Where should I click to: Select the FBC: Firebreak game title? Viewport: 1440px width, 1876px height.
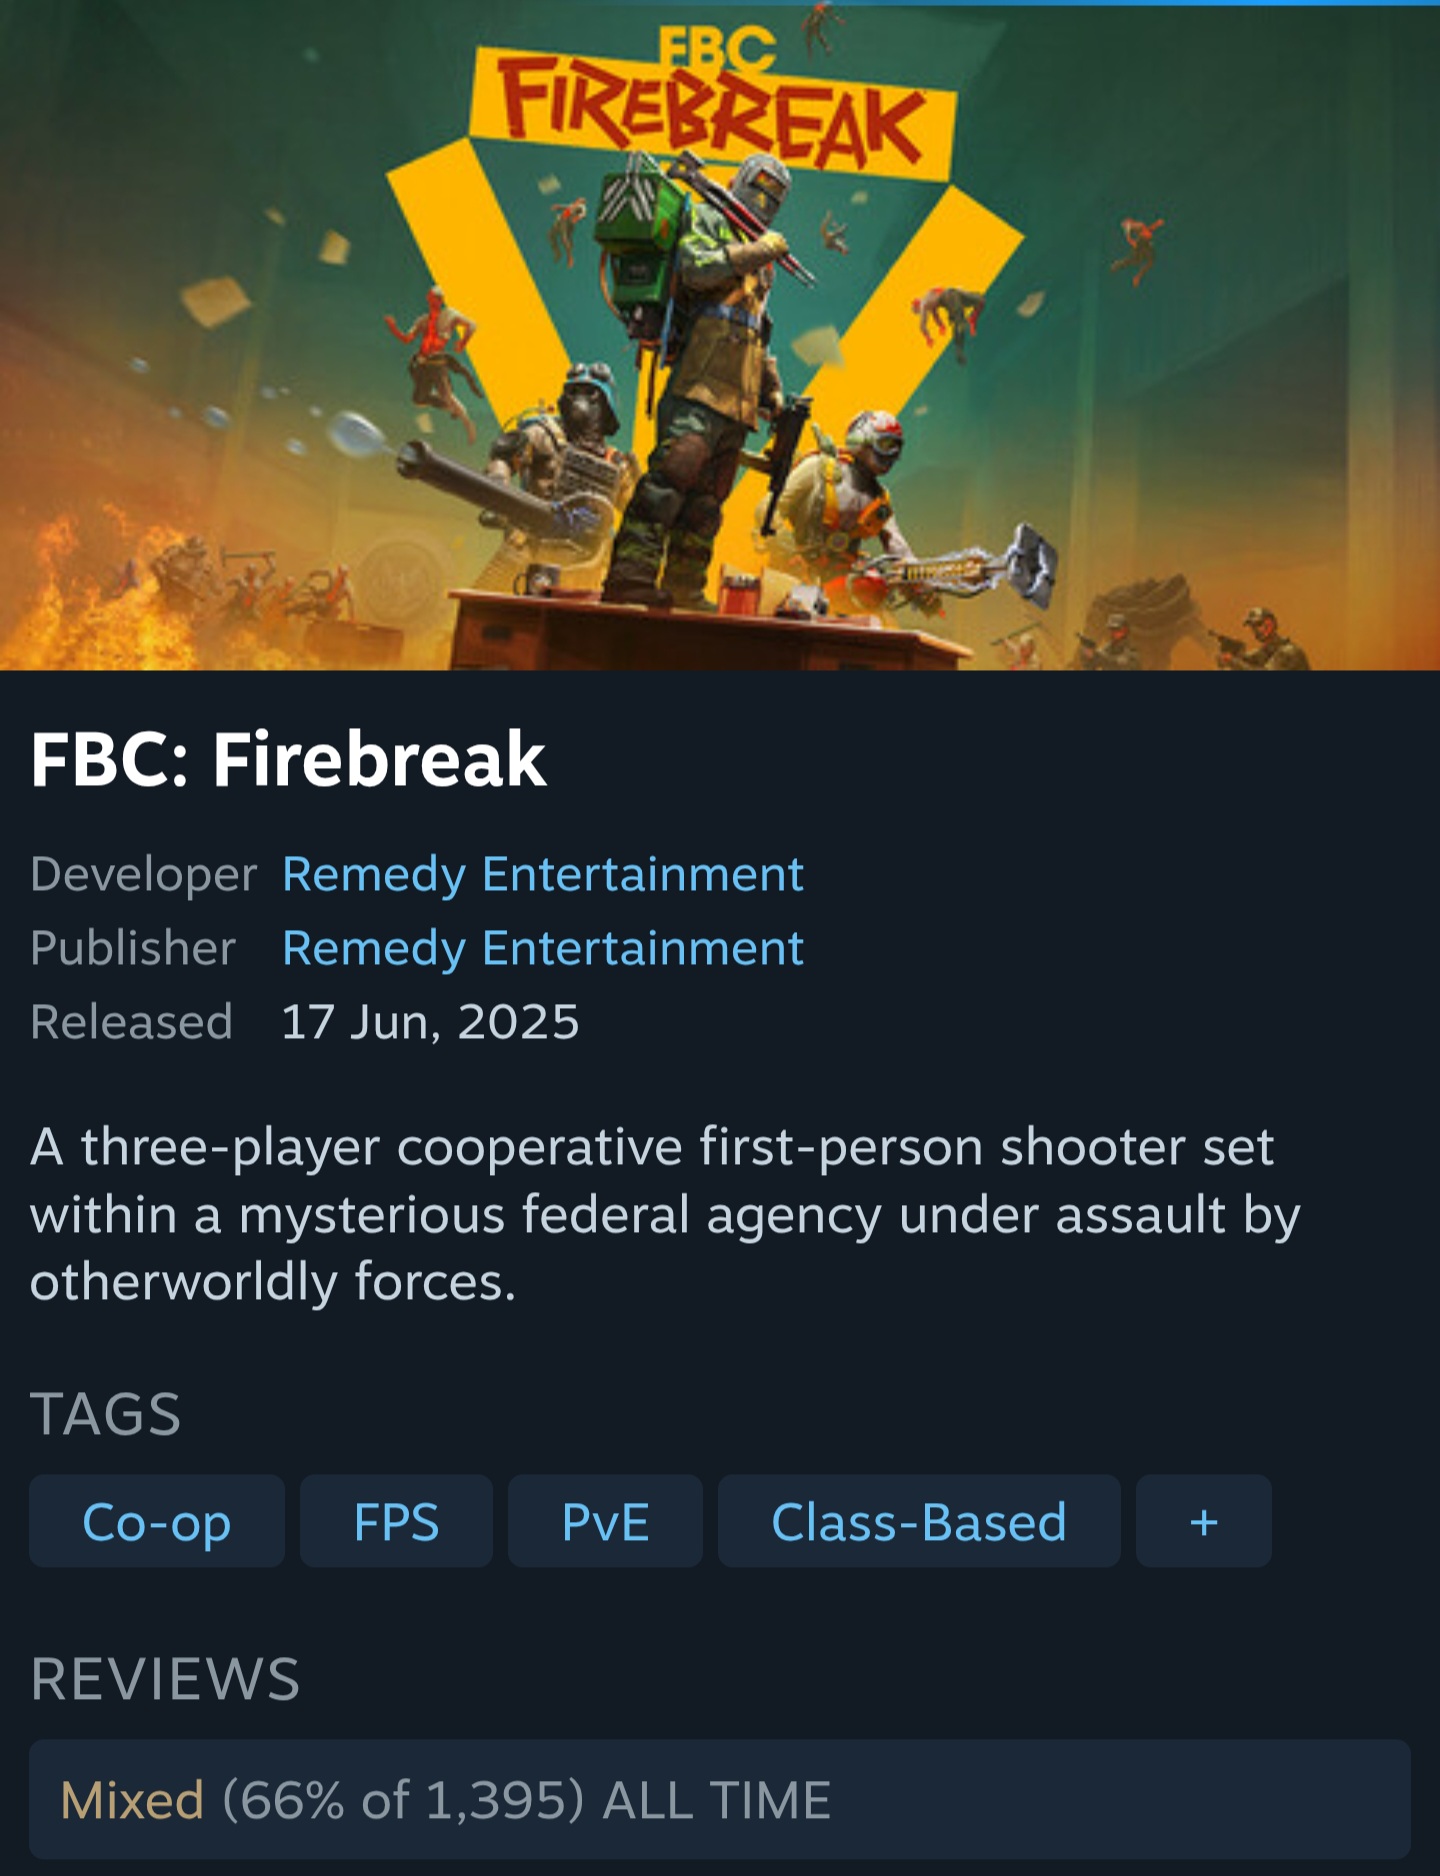tap(288, 759)
